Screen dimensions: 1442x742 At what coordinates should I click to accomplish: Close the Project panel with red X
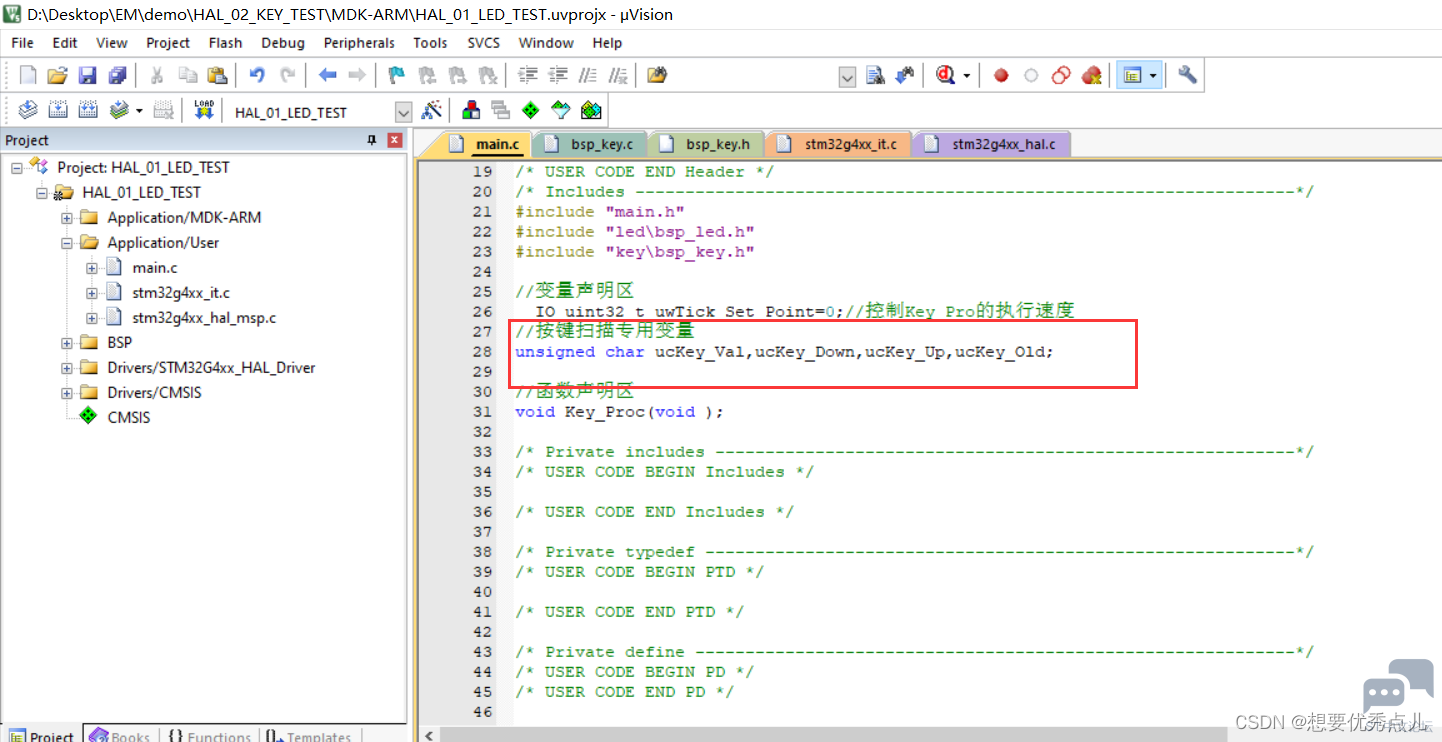coord(395,140)
